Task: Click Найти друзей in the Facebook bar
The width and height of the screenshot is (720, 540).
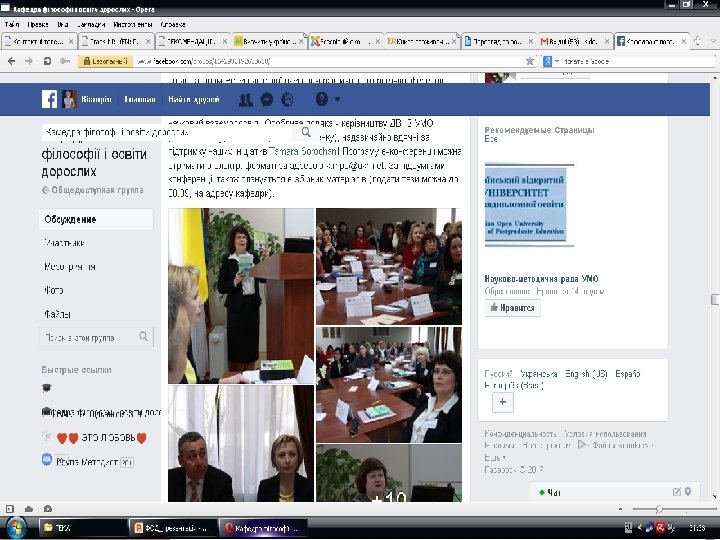Action: click(194, 99)
